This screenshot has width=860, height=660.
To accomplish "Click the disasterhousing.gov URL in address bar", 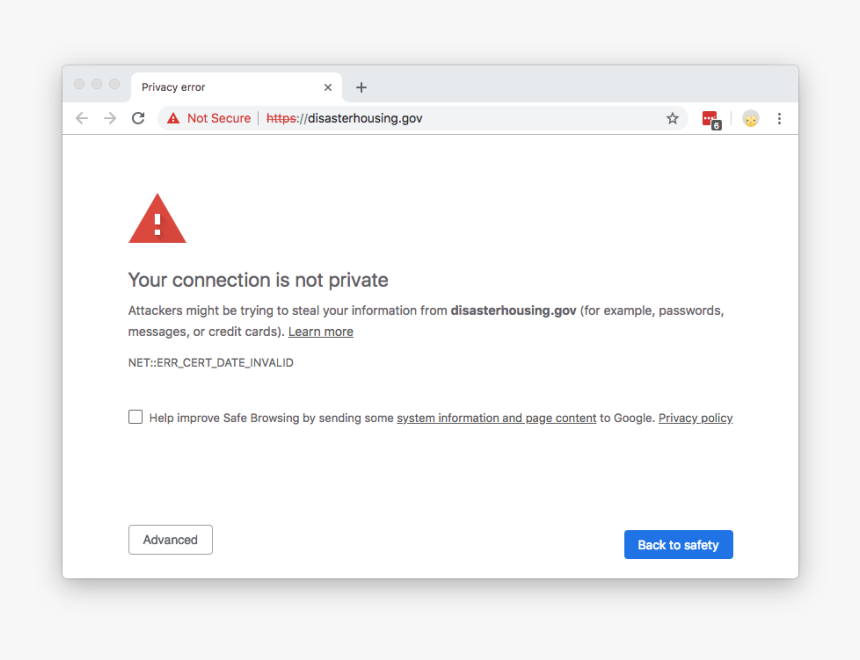I will click(x=344, y=118).
